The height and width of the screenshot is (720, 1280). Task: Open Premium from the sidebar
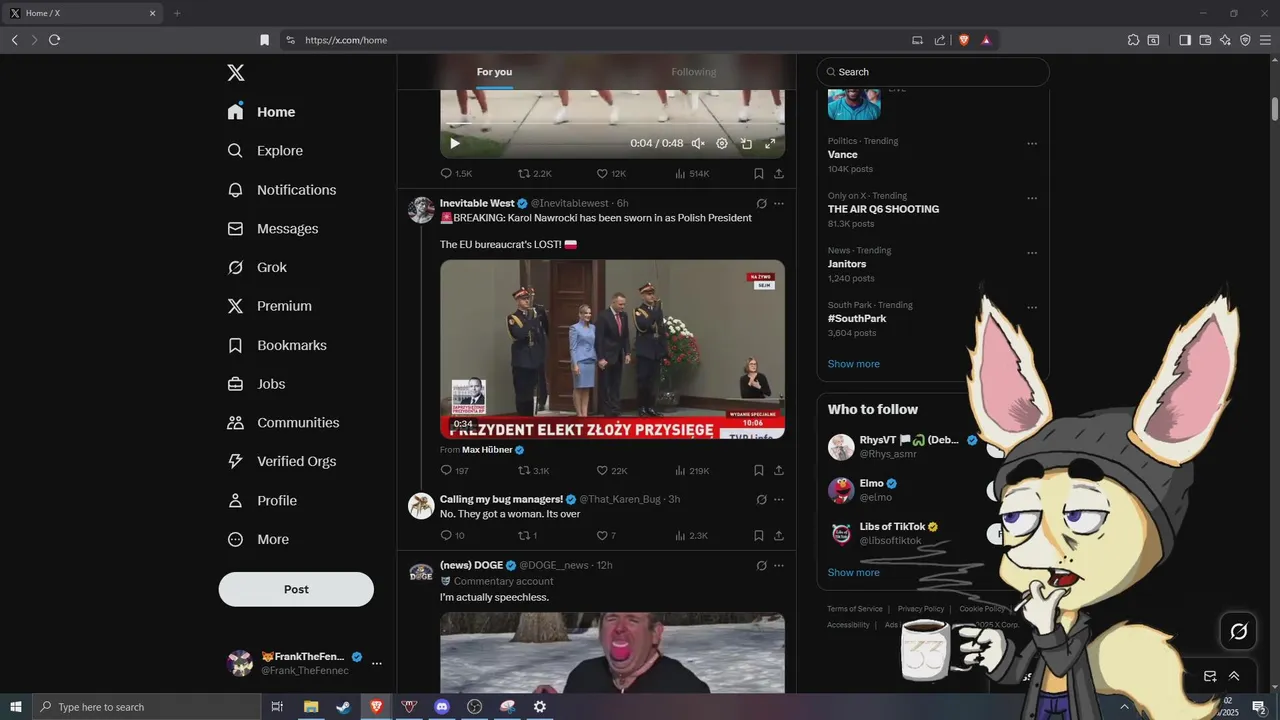pyautogui.click(x=270, y=306)
